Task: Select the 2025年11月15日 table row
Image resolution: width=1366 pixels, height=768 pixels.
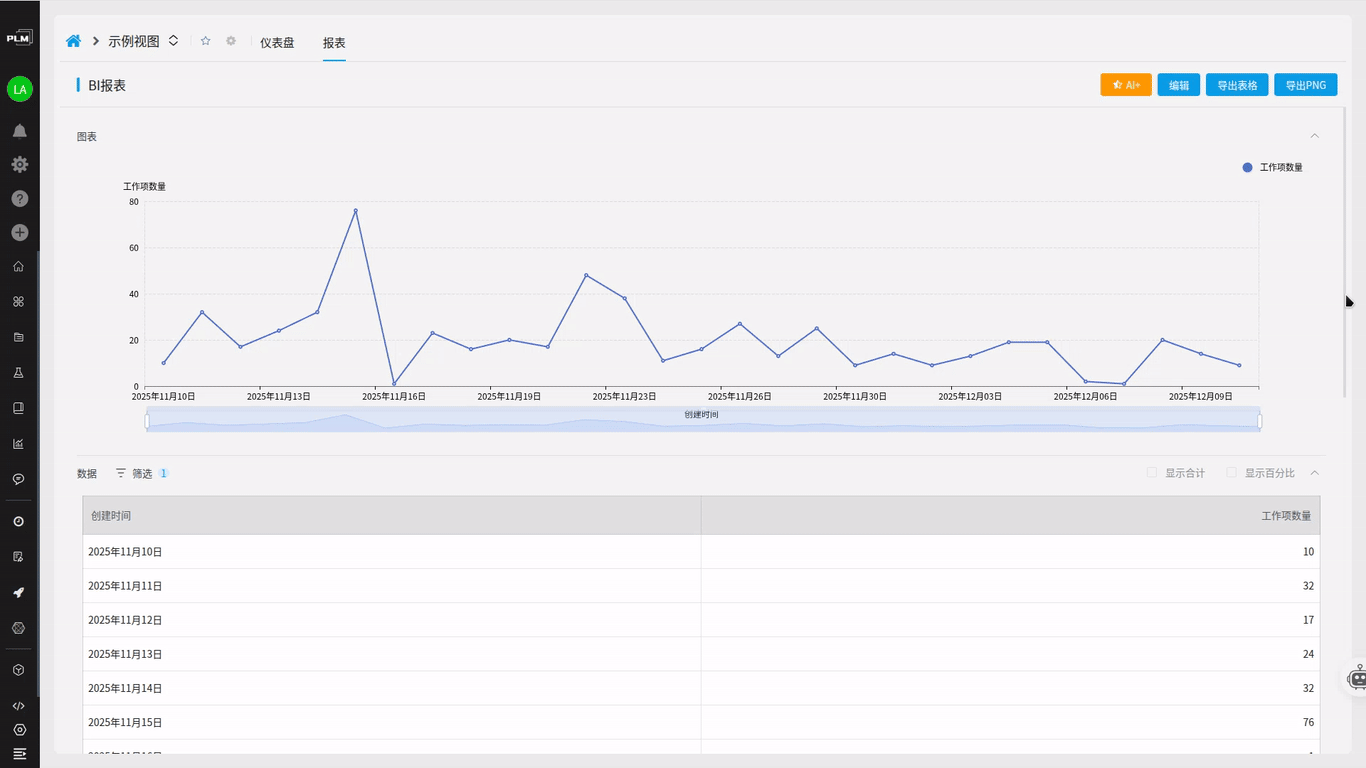Action: (x=701, y=722)
